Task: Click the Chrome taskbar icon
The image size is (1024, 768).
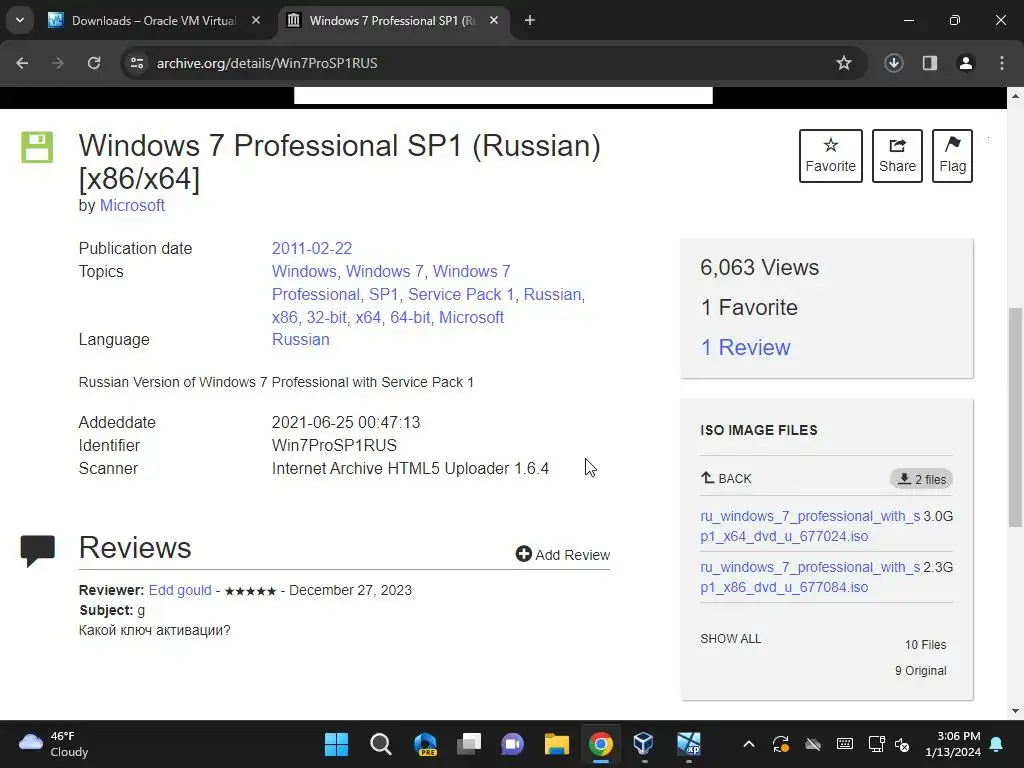Action: point(601,744)
